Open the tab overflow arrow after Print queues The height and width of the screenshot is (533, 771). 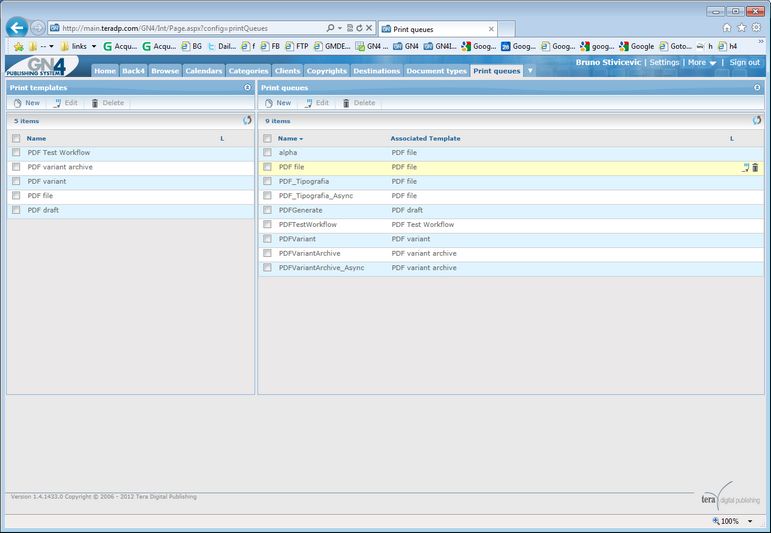(530, 70)
